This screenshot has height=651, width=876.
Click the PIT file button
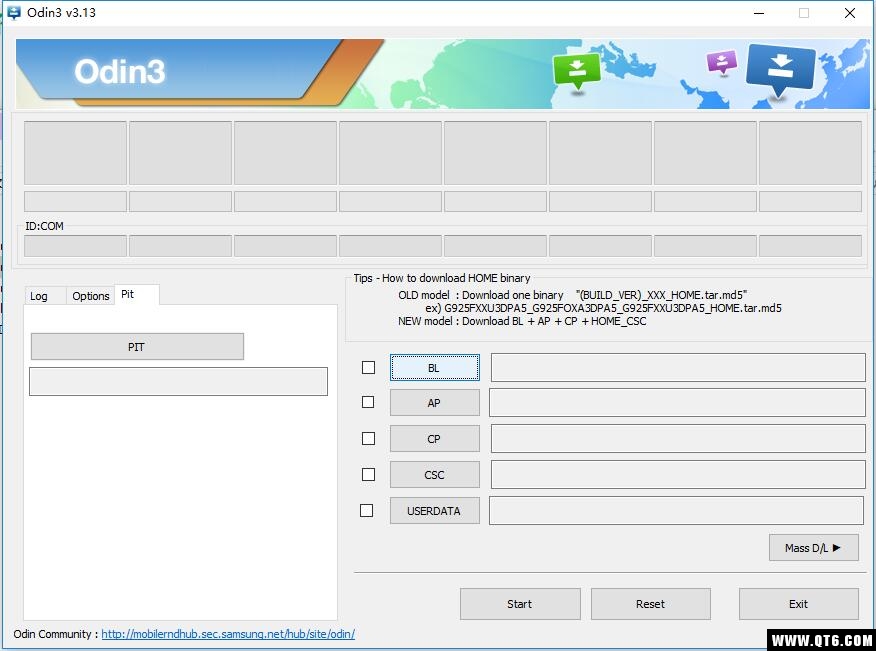[137, 347]
